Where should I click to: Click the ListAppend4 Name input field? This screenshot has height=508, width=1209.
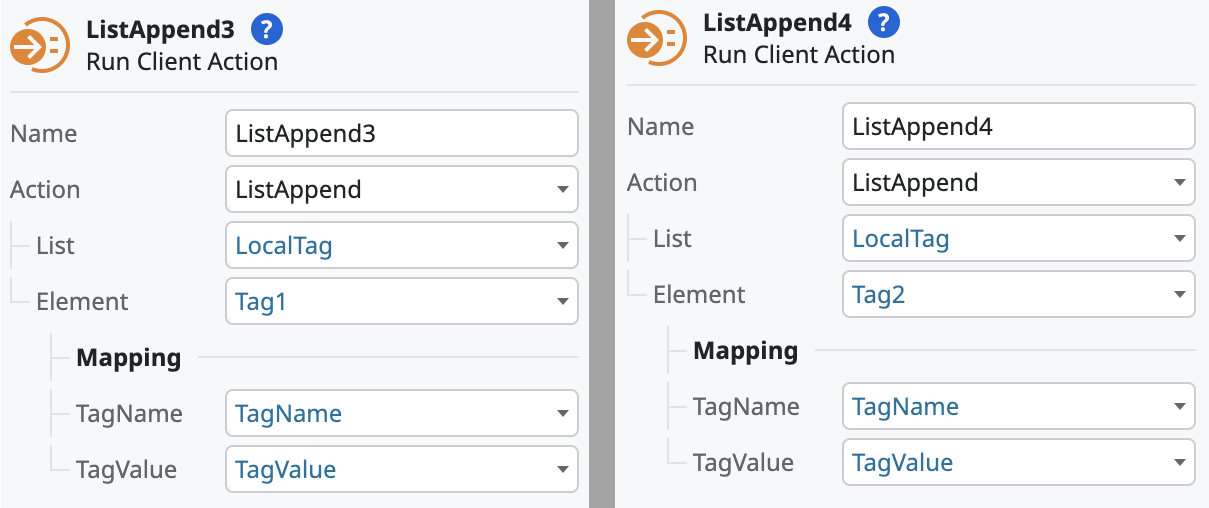[1018, 127]
